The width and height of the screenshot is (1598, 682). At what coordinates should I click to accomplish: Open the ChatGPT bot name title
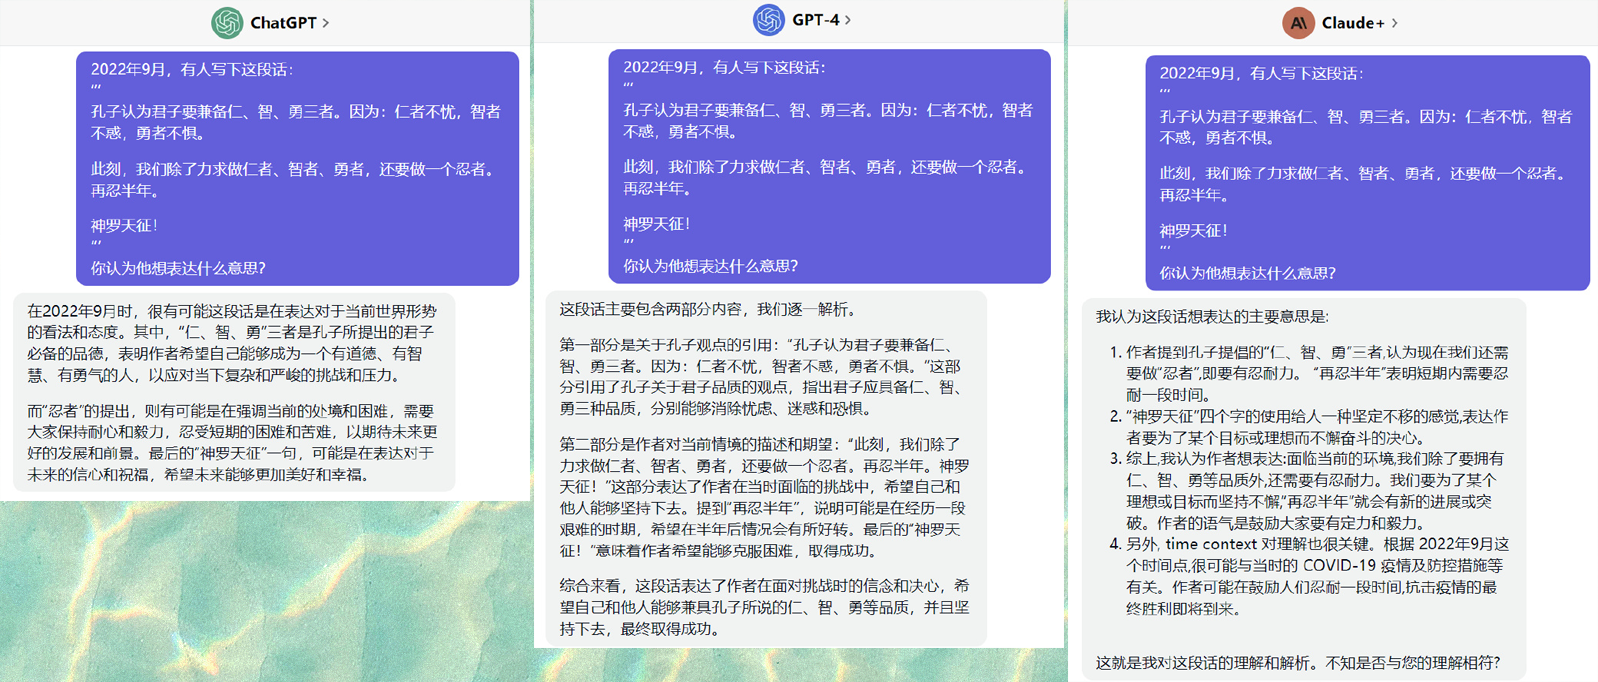click(283, 22)
